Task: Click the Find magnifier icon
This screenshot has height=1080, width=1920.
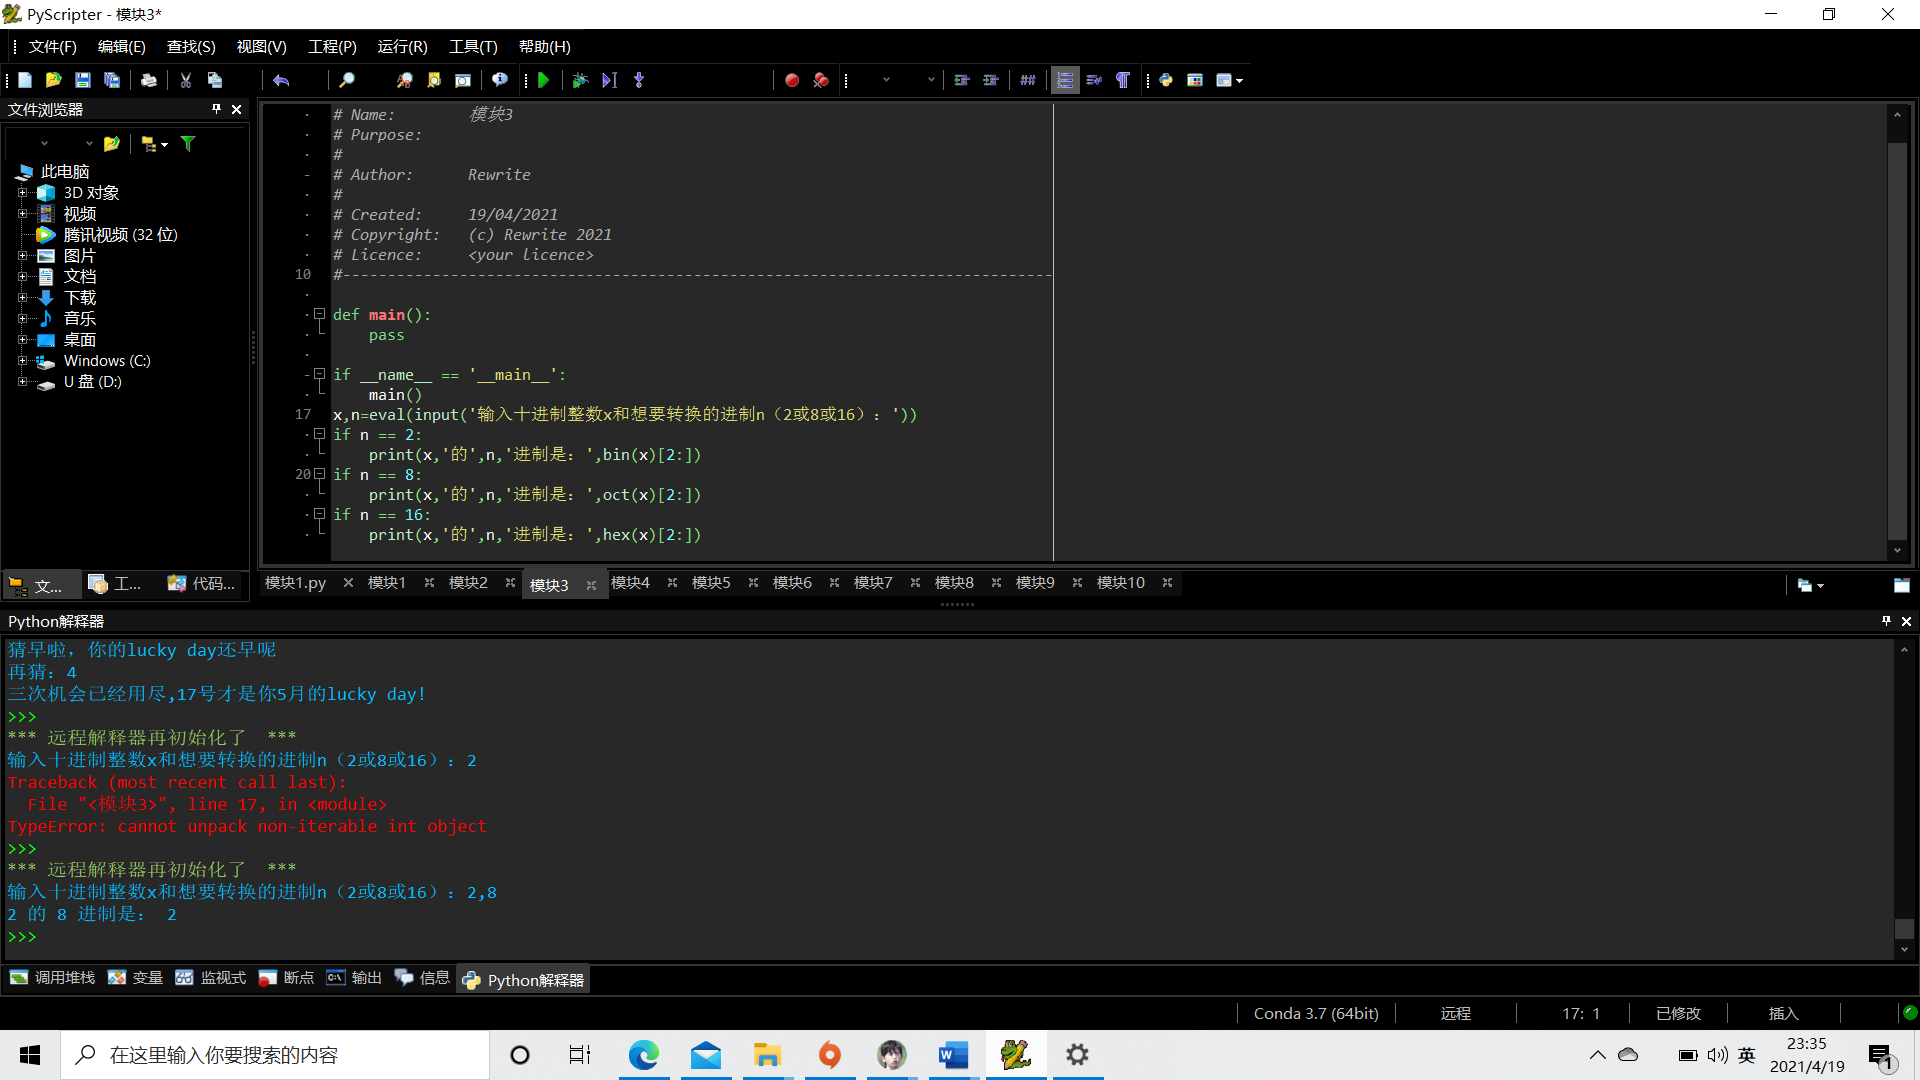Action: [x=347, y=80]
